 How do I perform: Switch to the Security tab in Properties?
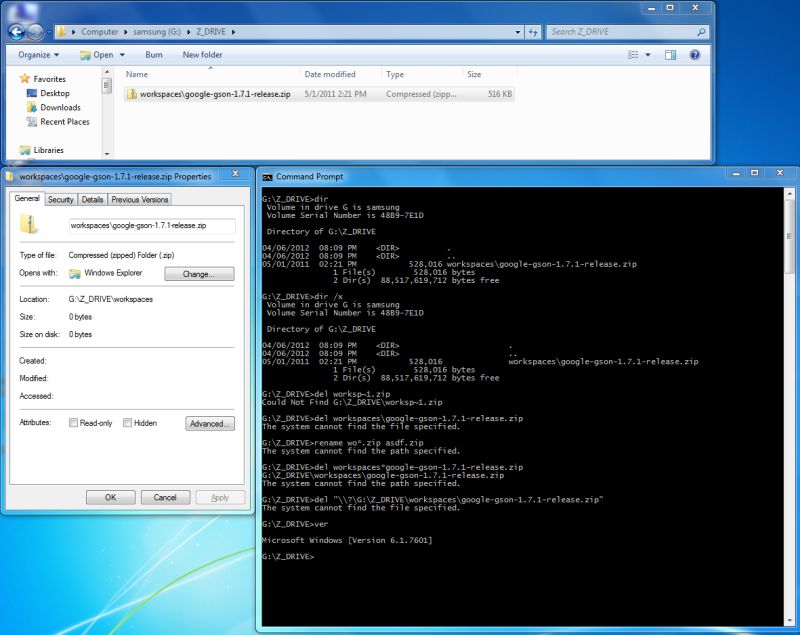point(62,199)
